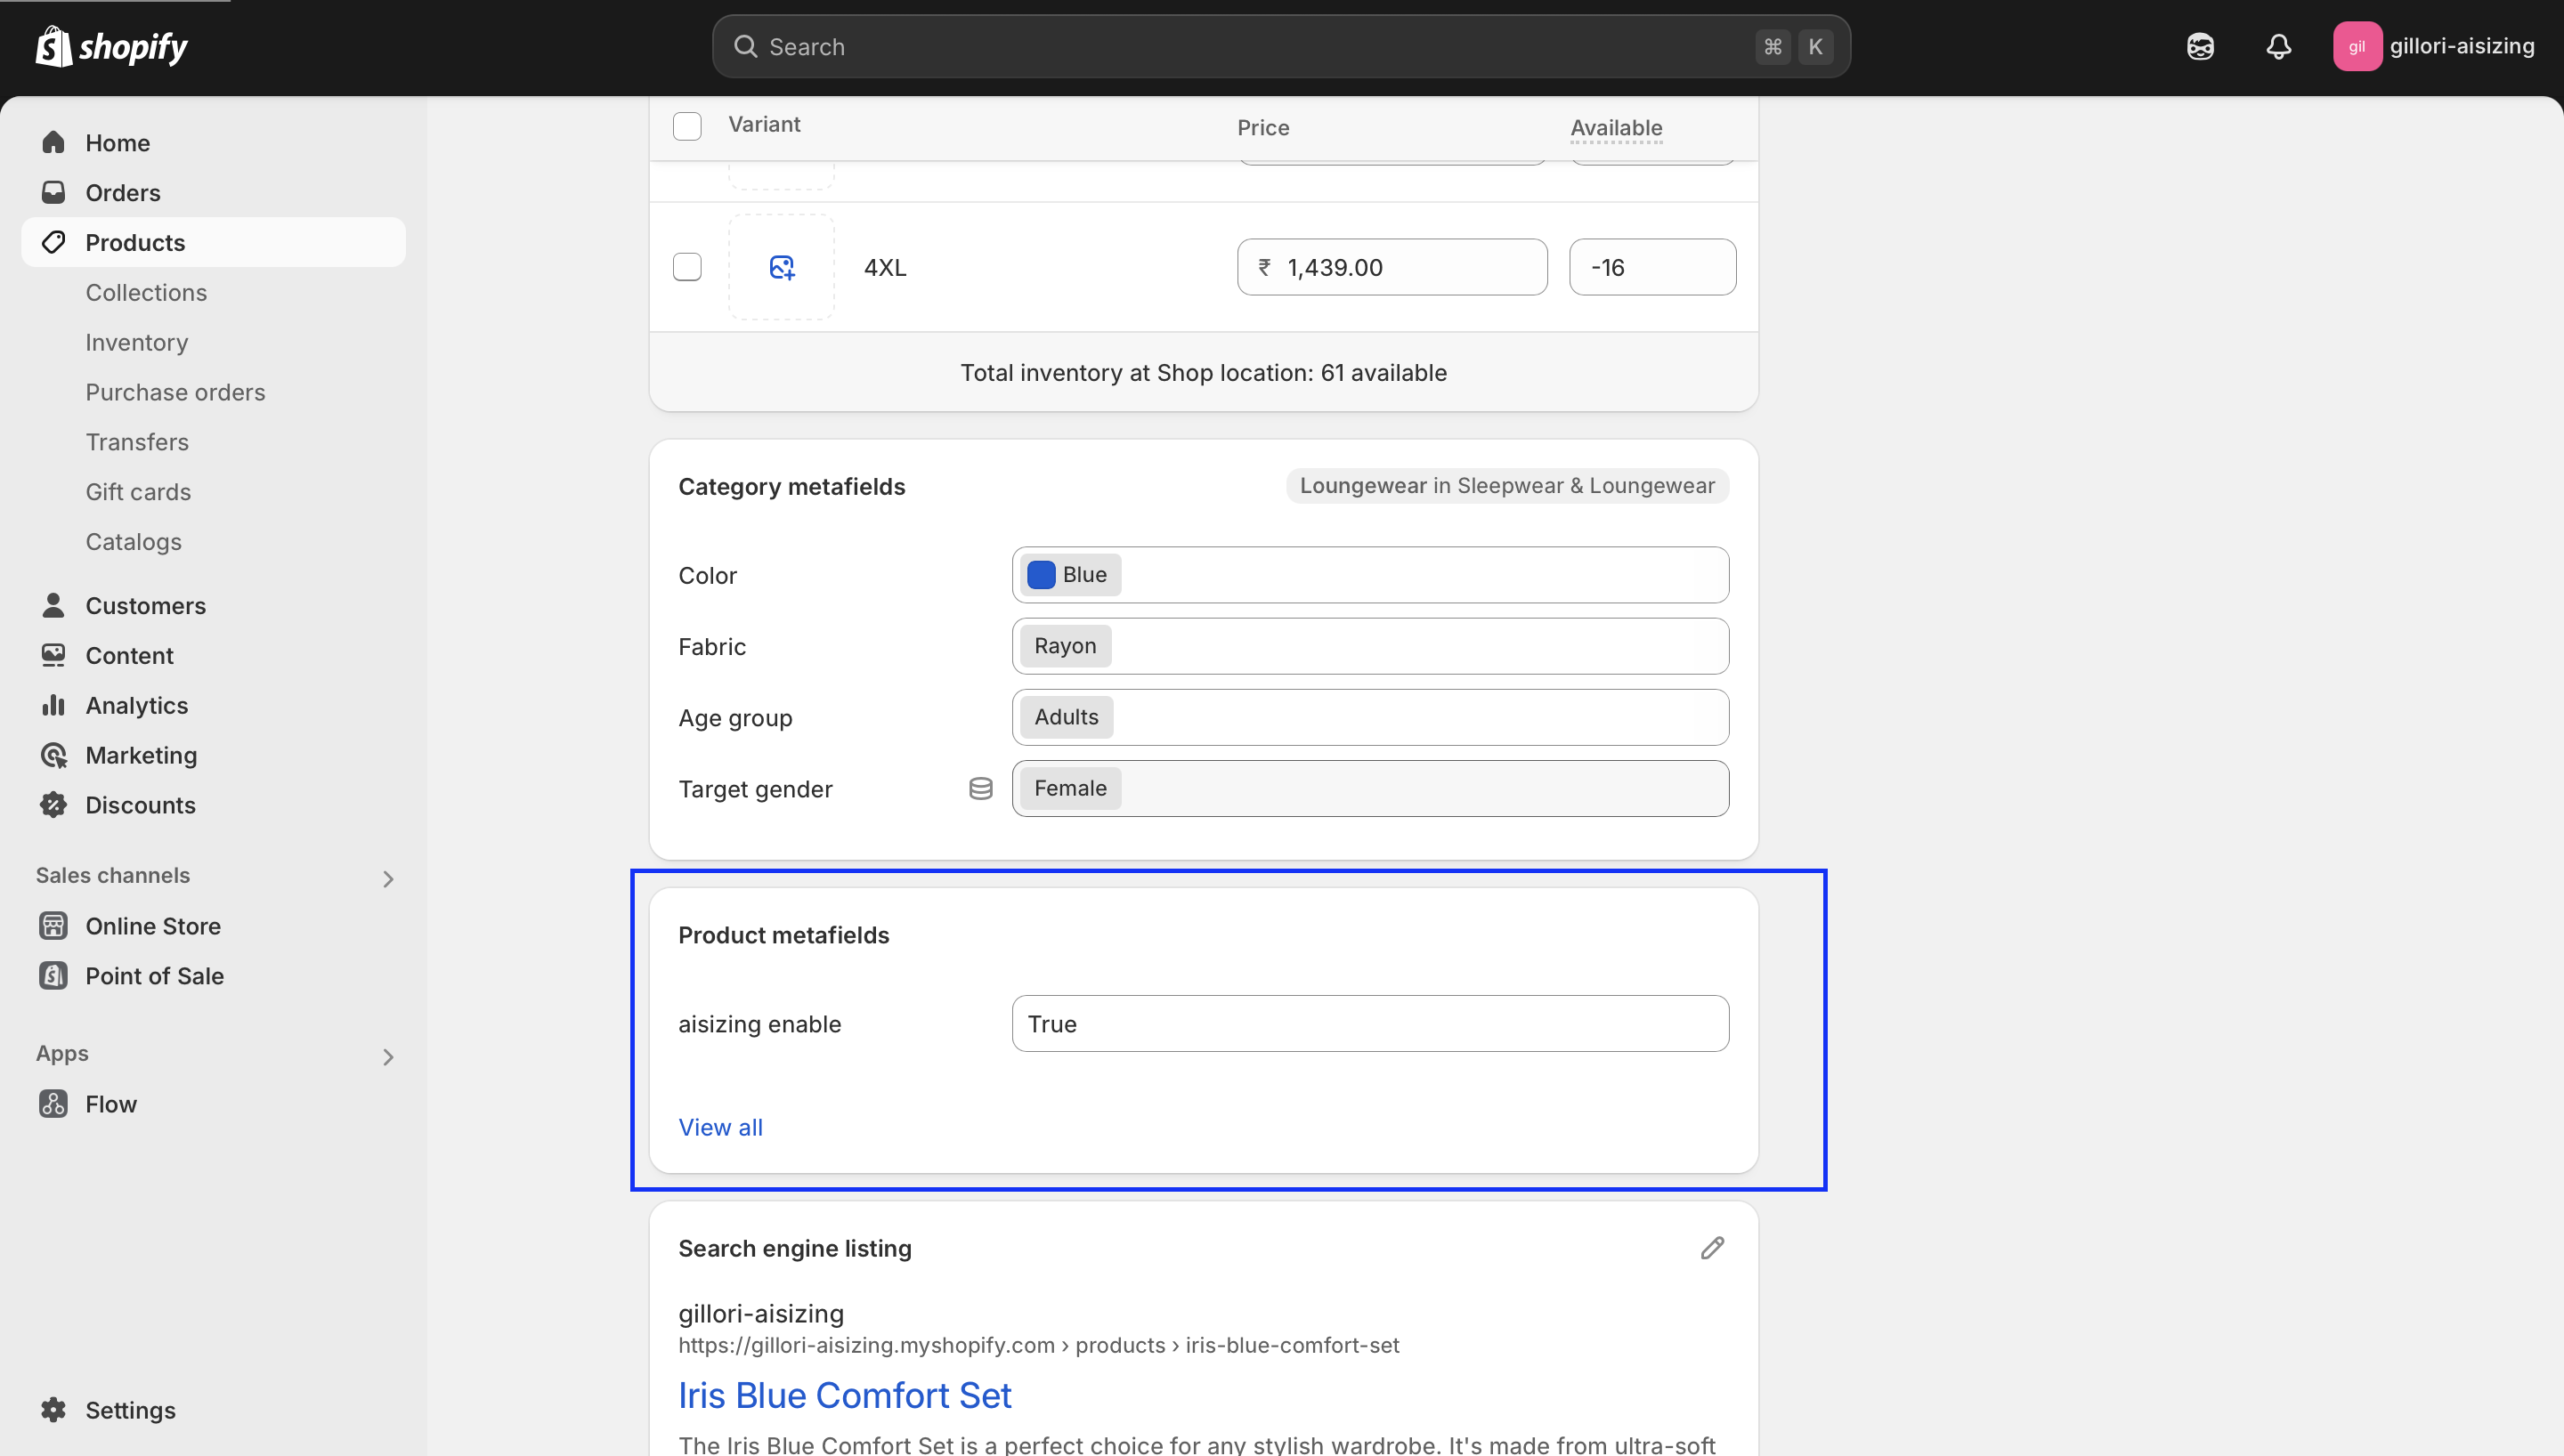The image size is (2564, 1456).
Task: Click the top search bar
Action: point(1281,46)
